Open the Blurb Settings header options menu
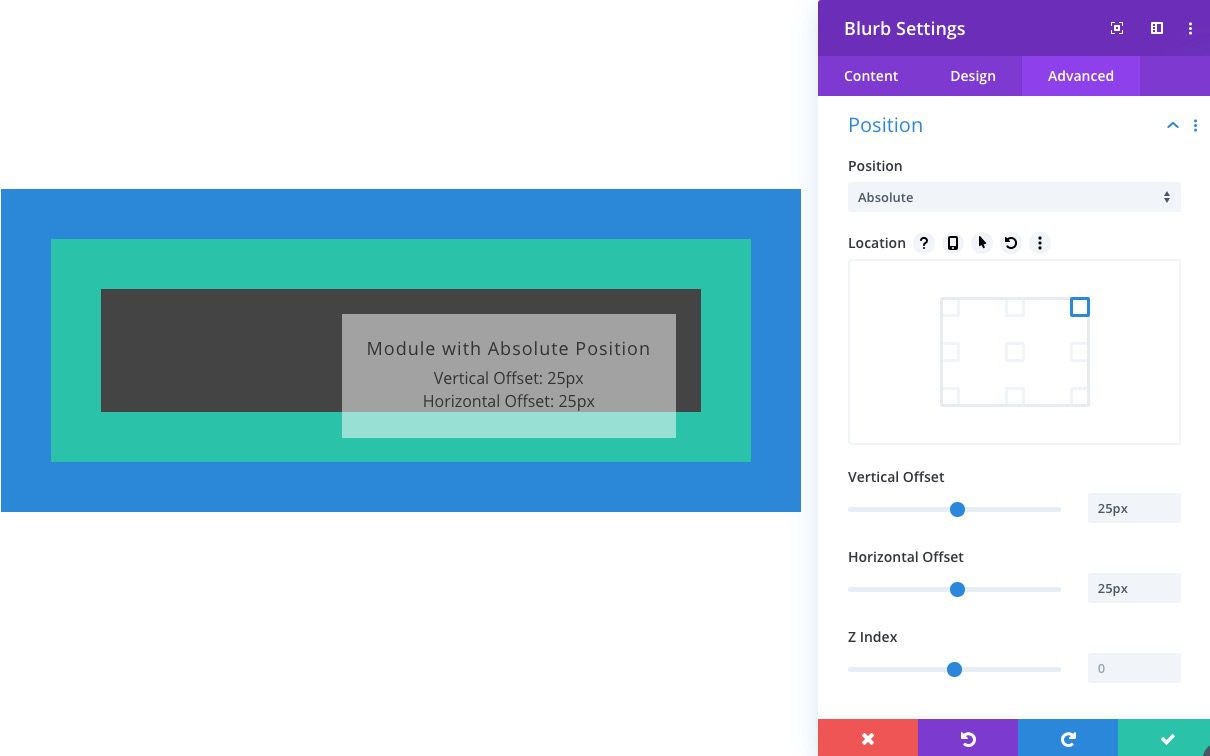Image resolution: width=1210 pixels, height=756 pixels. (1190, 28)
